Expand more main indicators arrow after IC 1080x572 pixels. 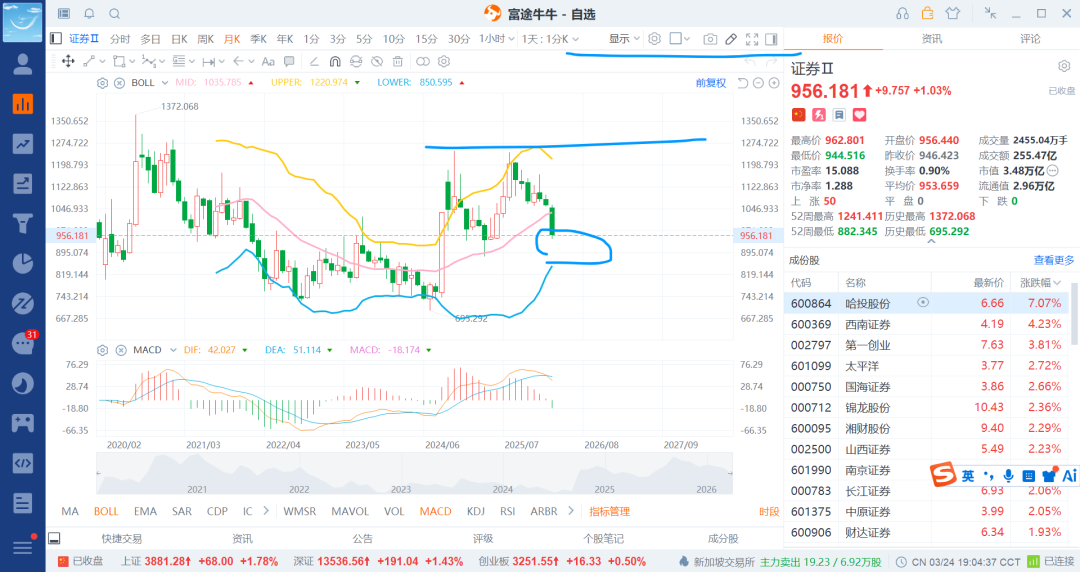click(267, 511)
